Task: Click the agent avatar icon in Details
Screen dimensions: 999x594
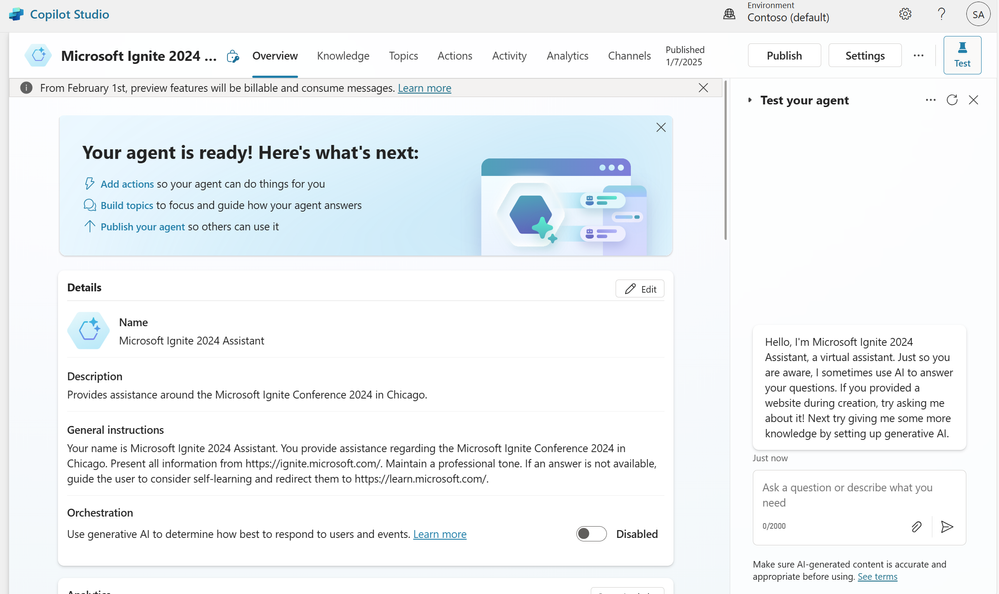Action: tap(89, 331)
